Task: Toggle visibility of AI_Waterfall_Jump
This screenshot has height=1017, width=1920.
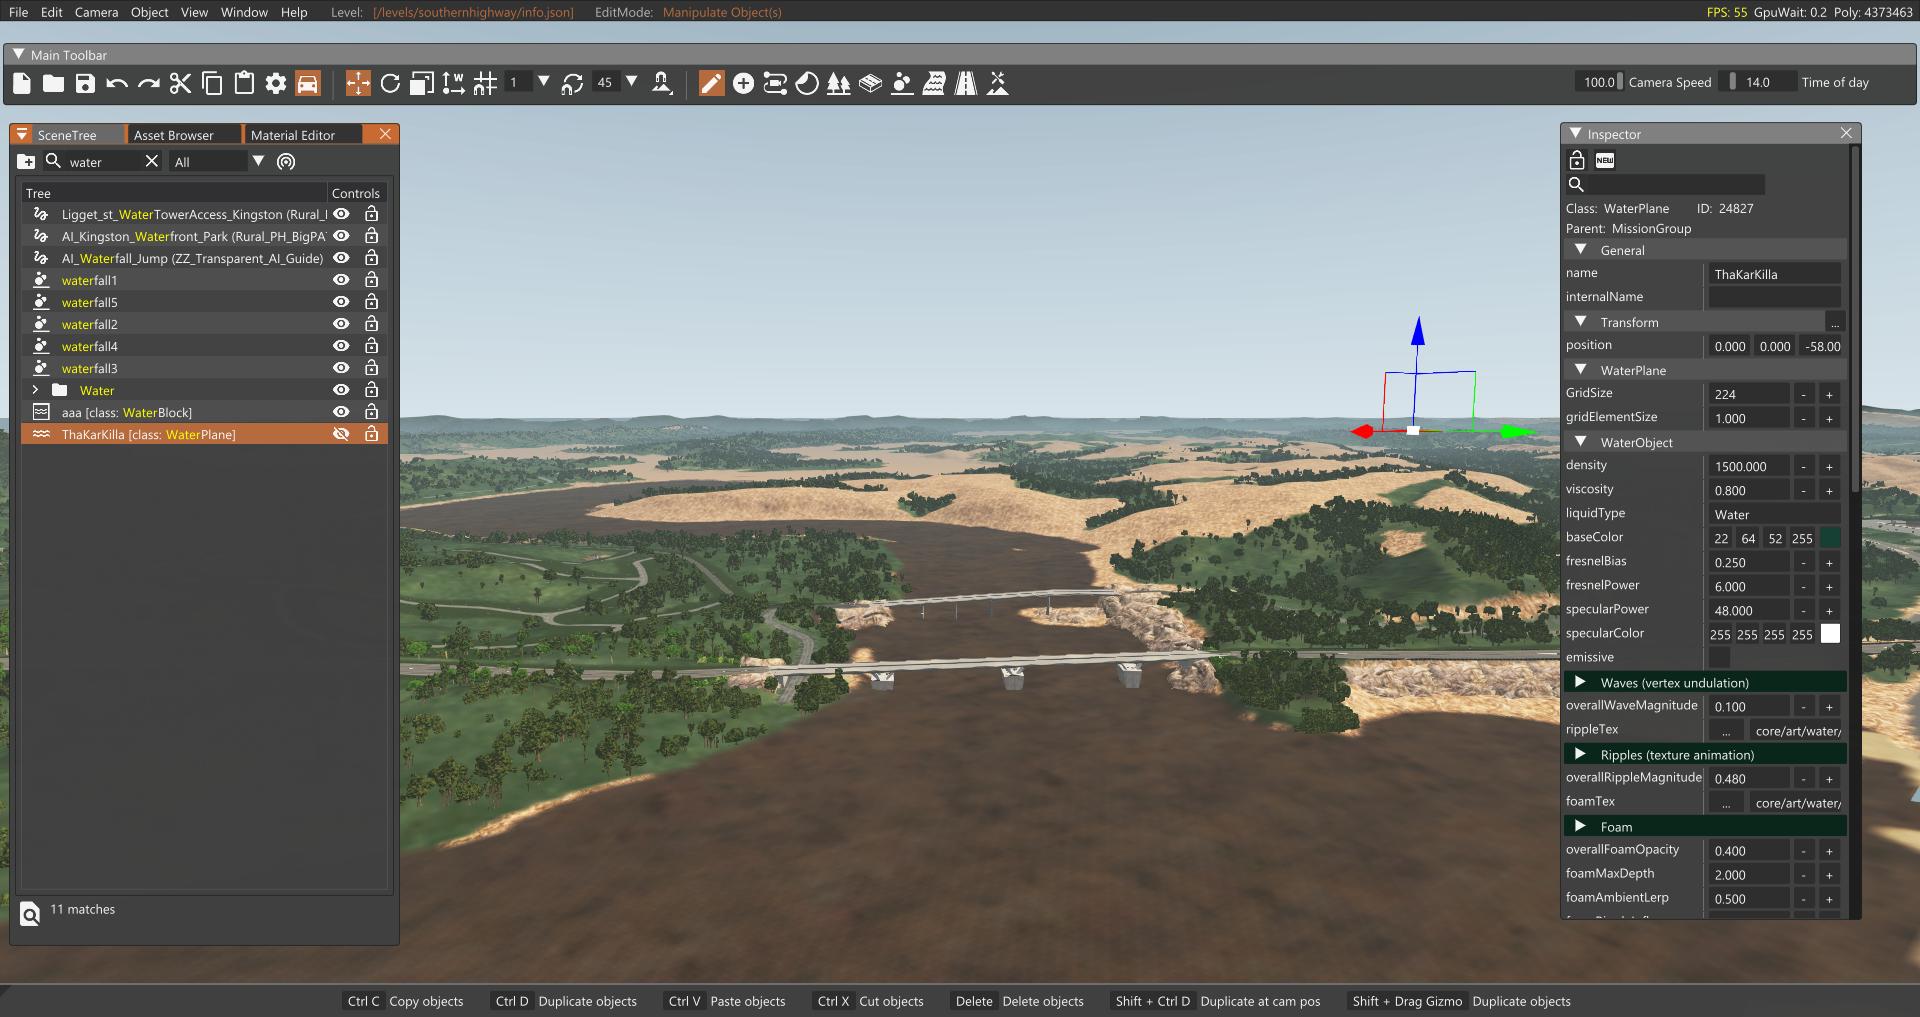Action: (x=341, y=258)
